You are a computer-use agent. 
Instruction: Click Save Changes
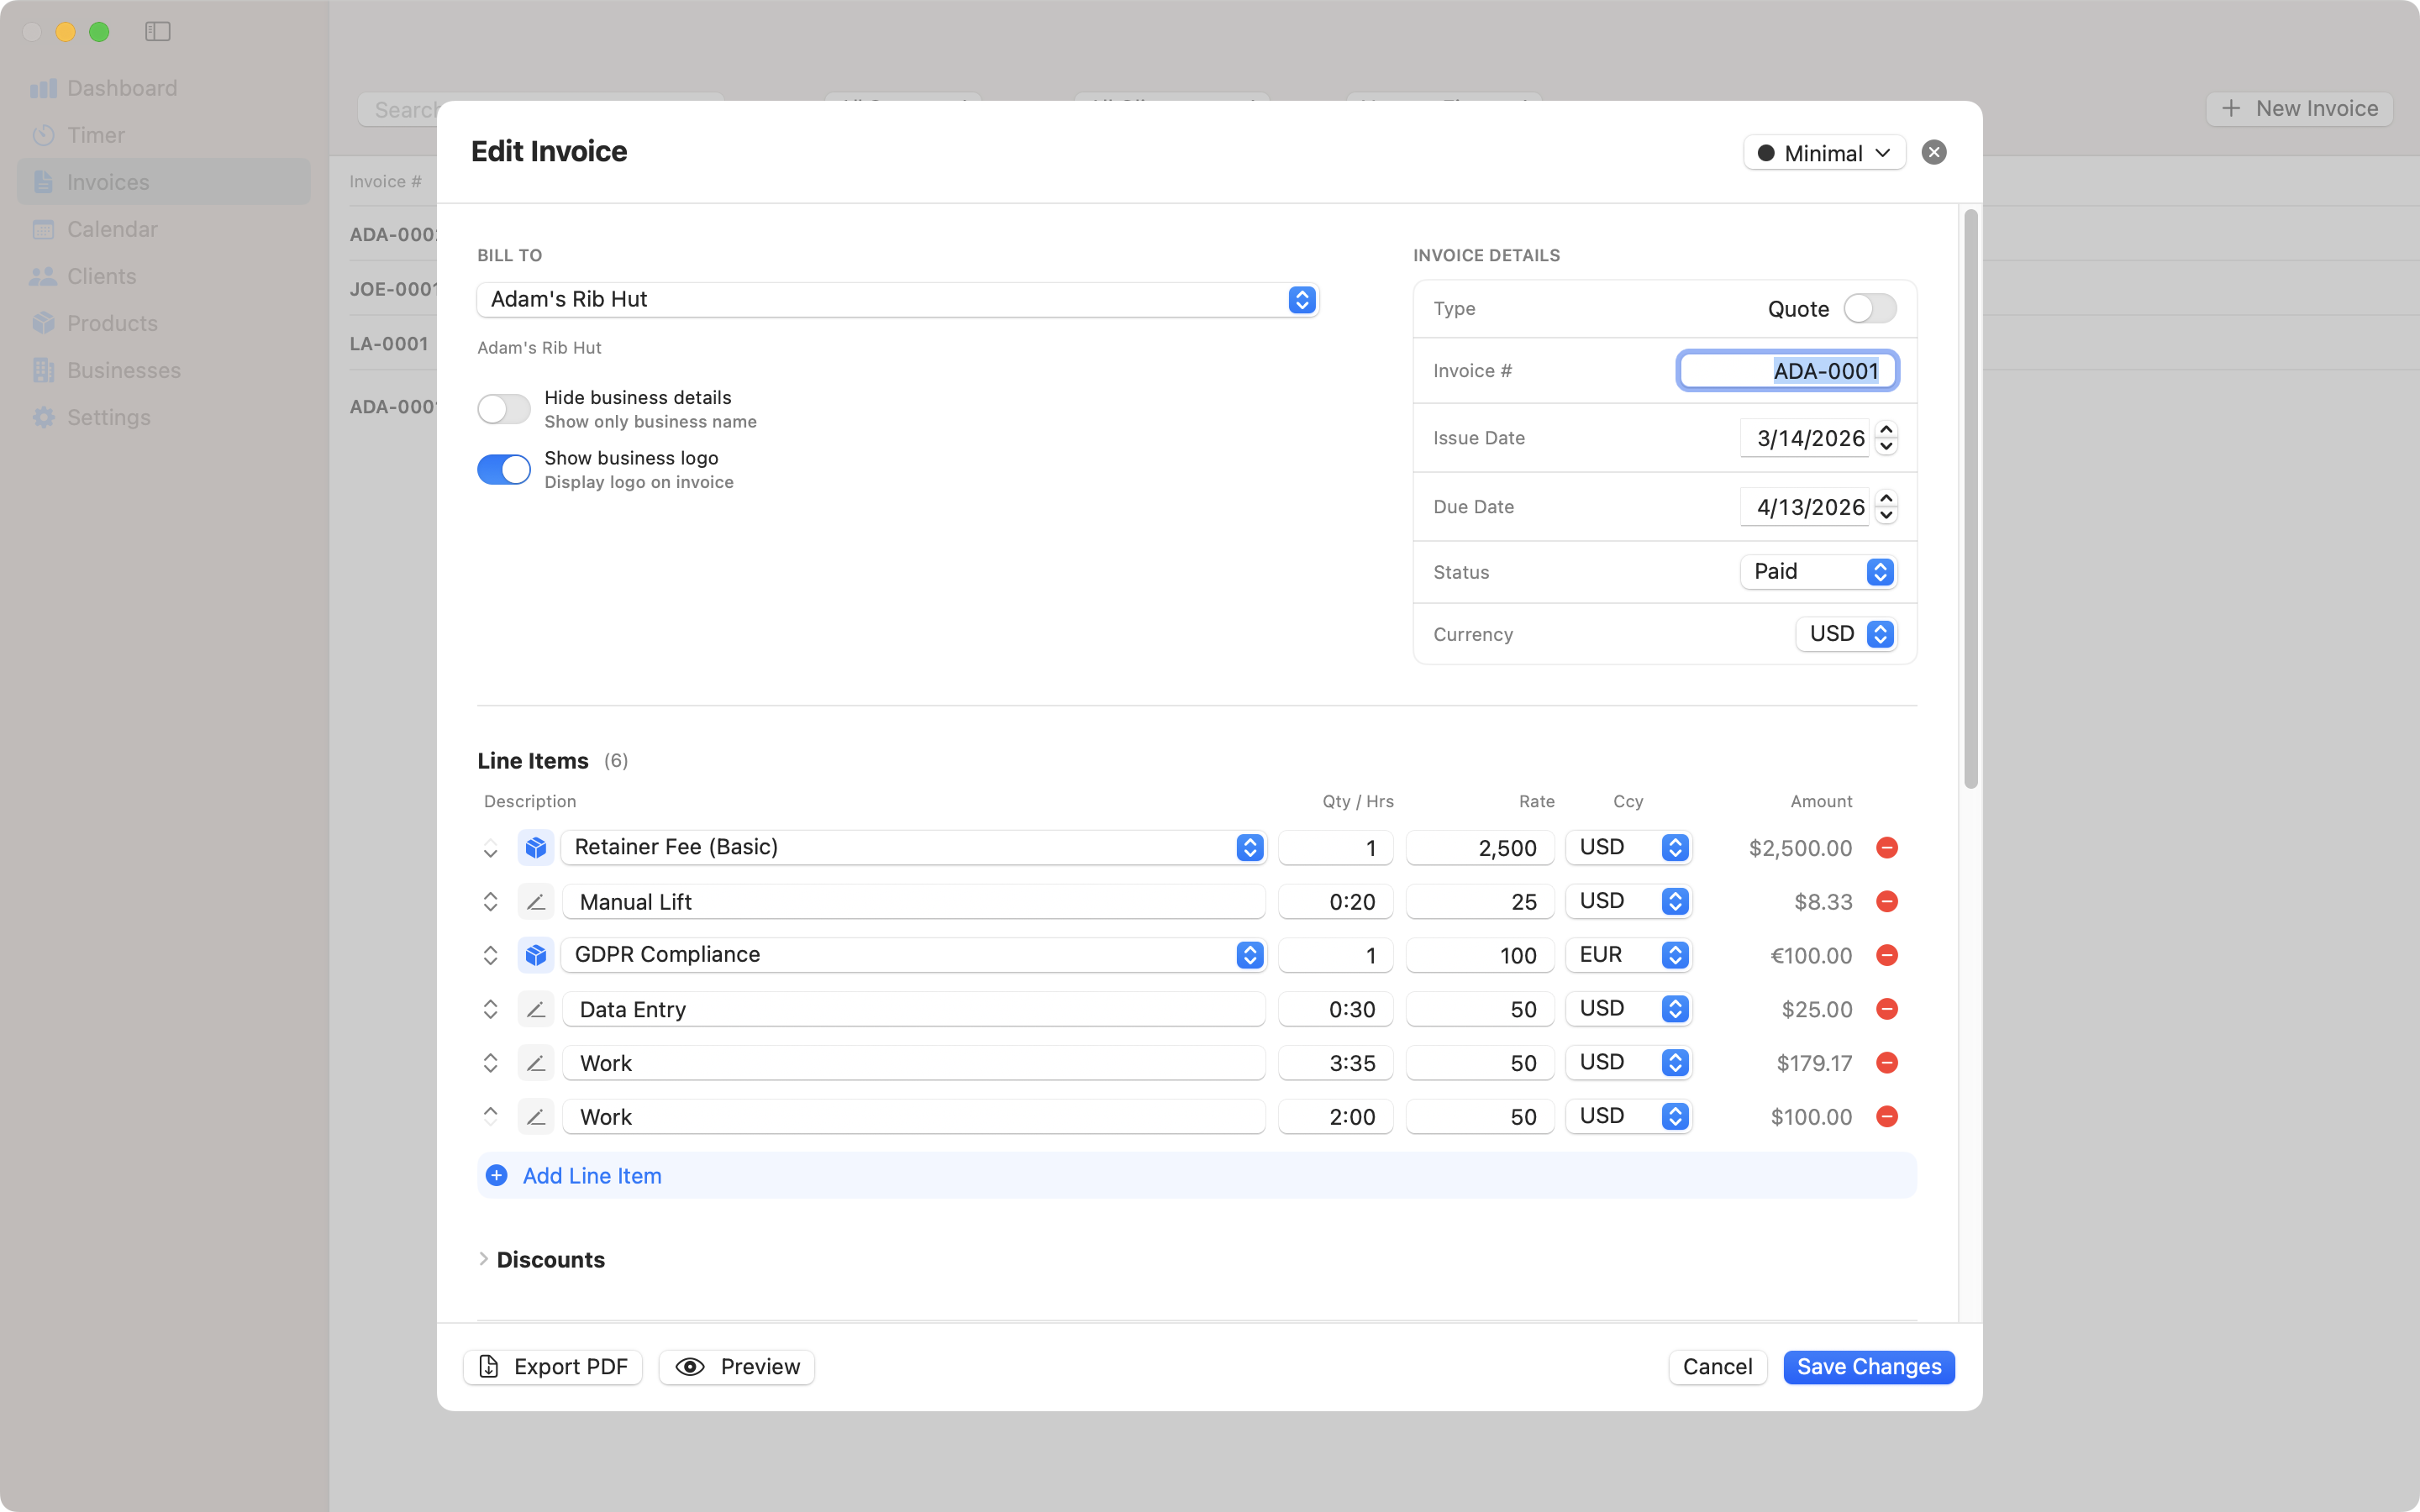click(x=1869, y=1367)
